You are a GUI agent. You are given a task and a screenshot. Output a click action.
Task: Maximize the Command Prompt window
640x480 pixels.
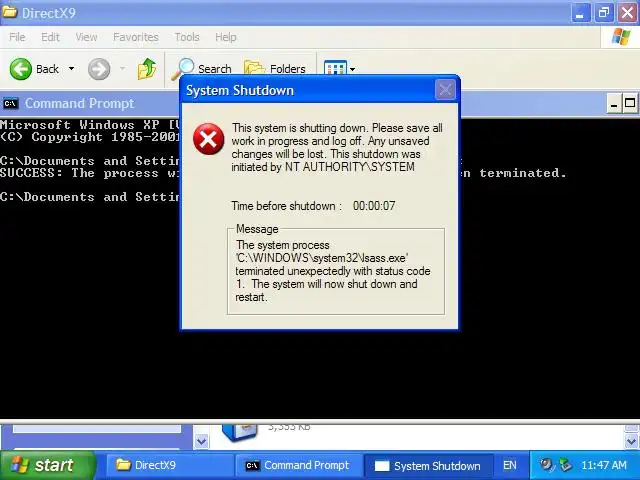coord(630,104)
